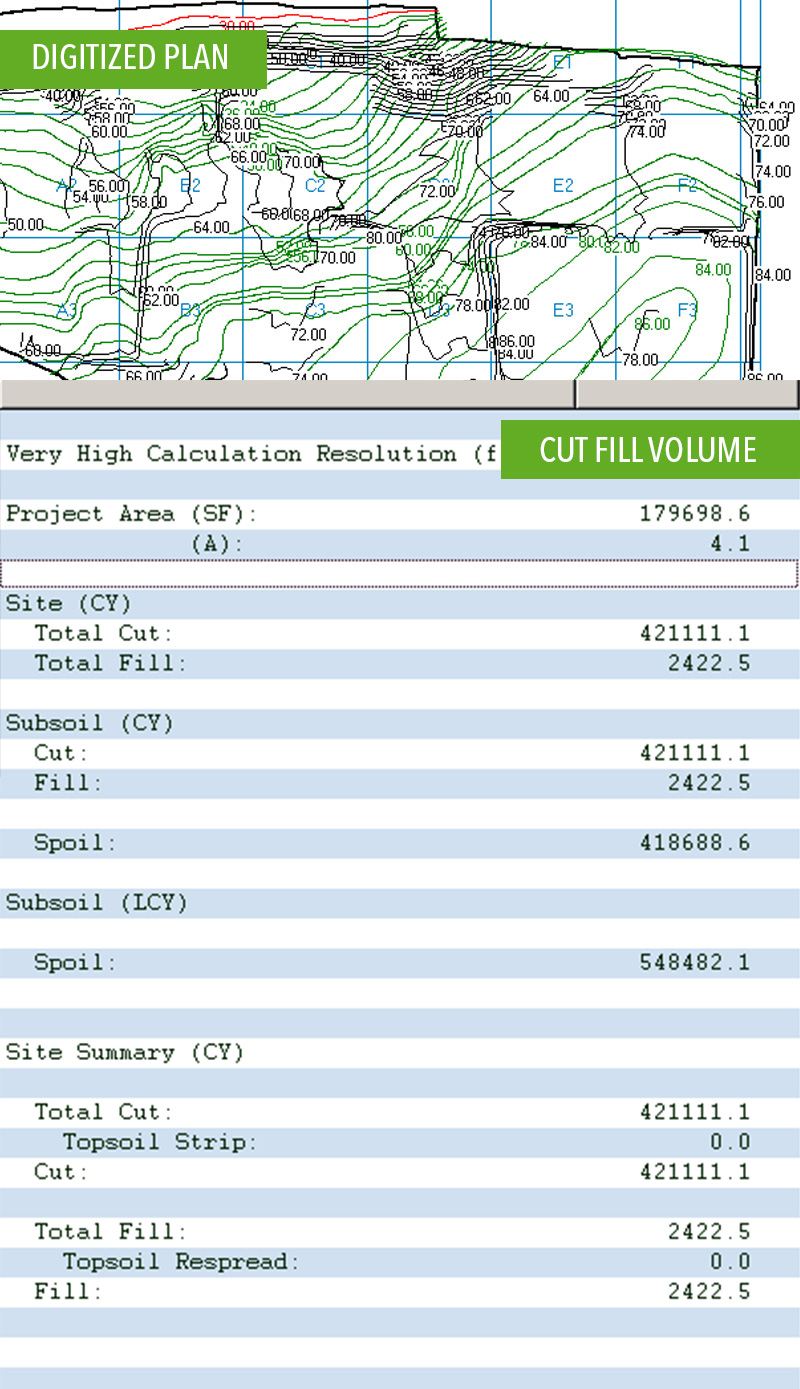
Task: Select grid cell label E2 on plan
Action: tap(563, 185)
